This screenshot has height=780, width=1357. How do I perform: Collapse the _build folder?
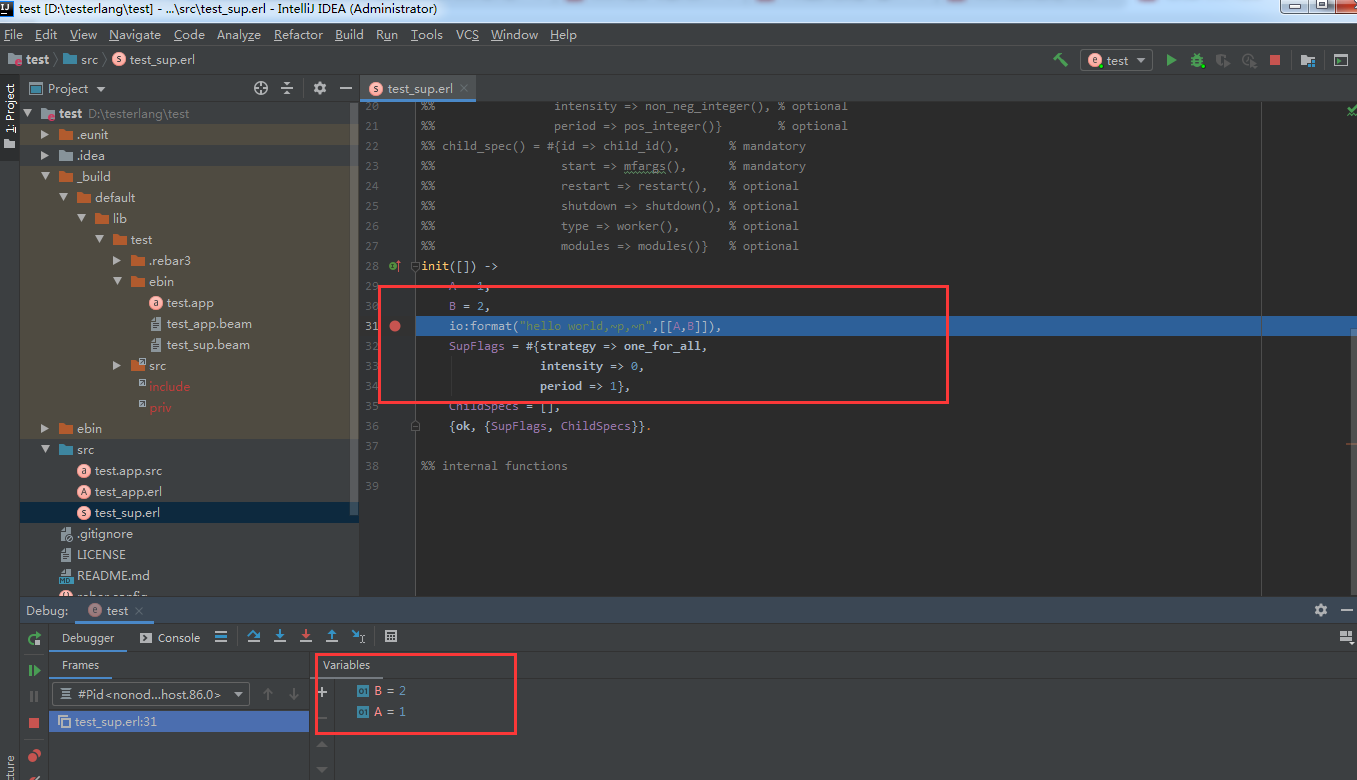(x=46, y=176)
